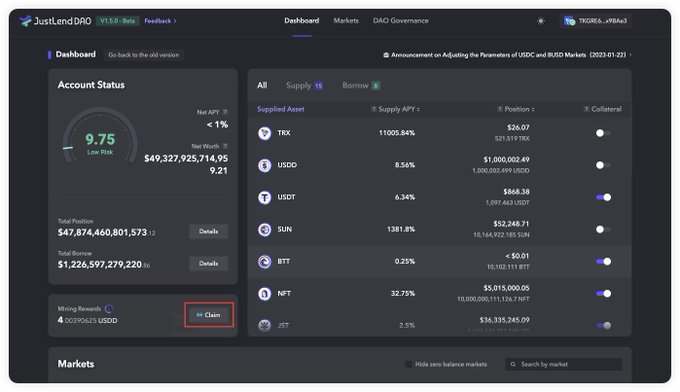
Task: Click the Mining Rewards refresh icon
Action: tap(109, 309)
